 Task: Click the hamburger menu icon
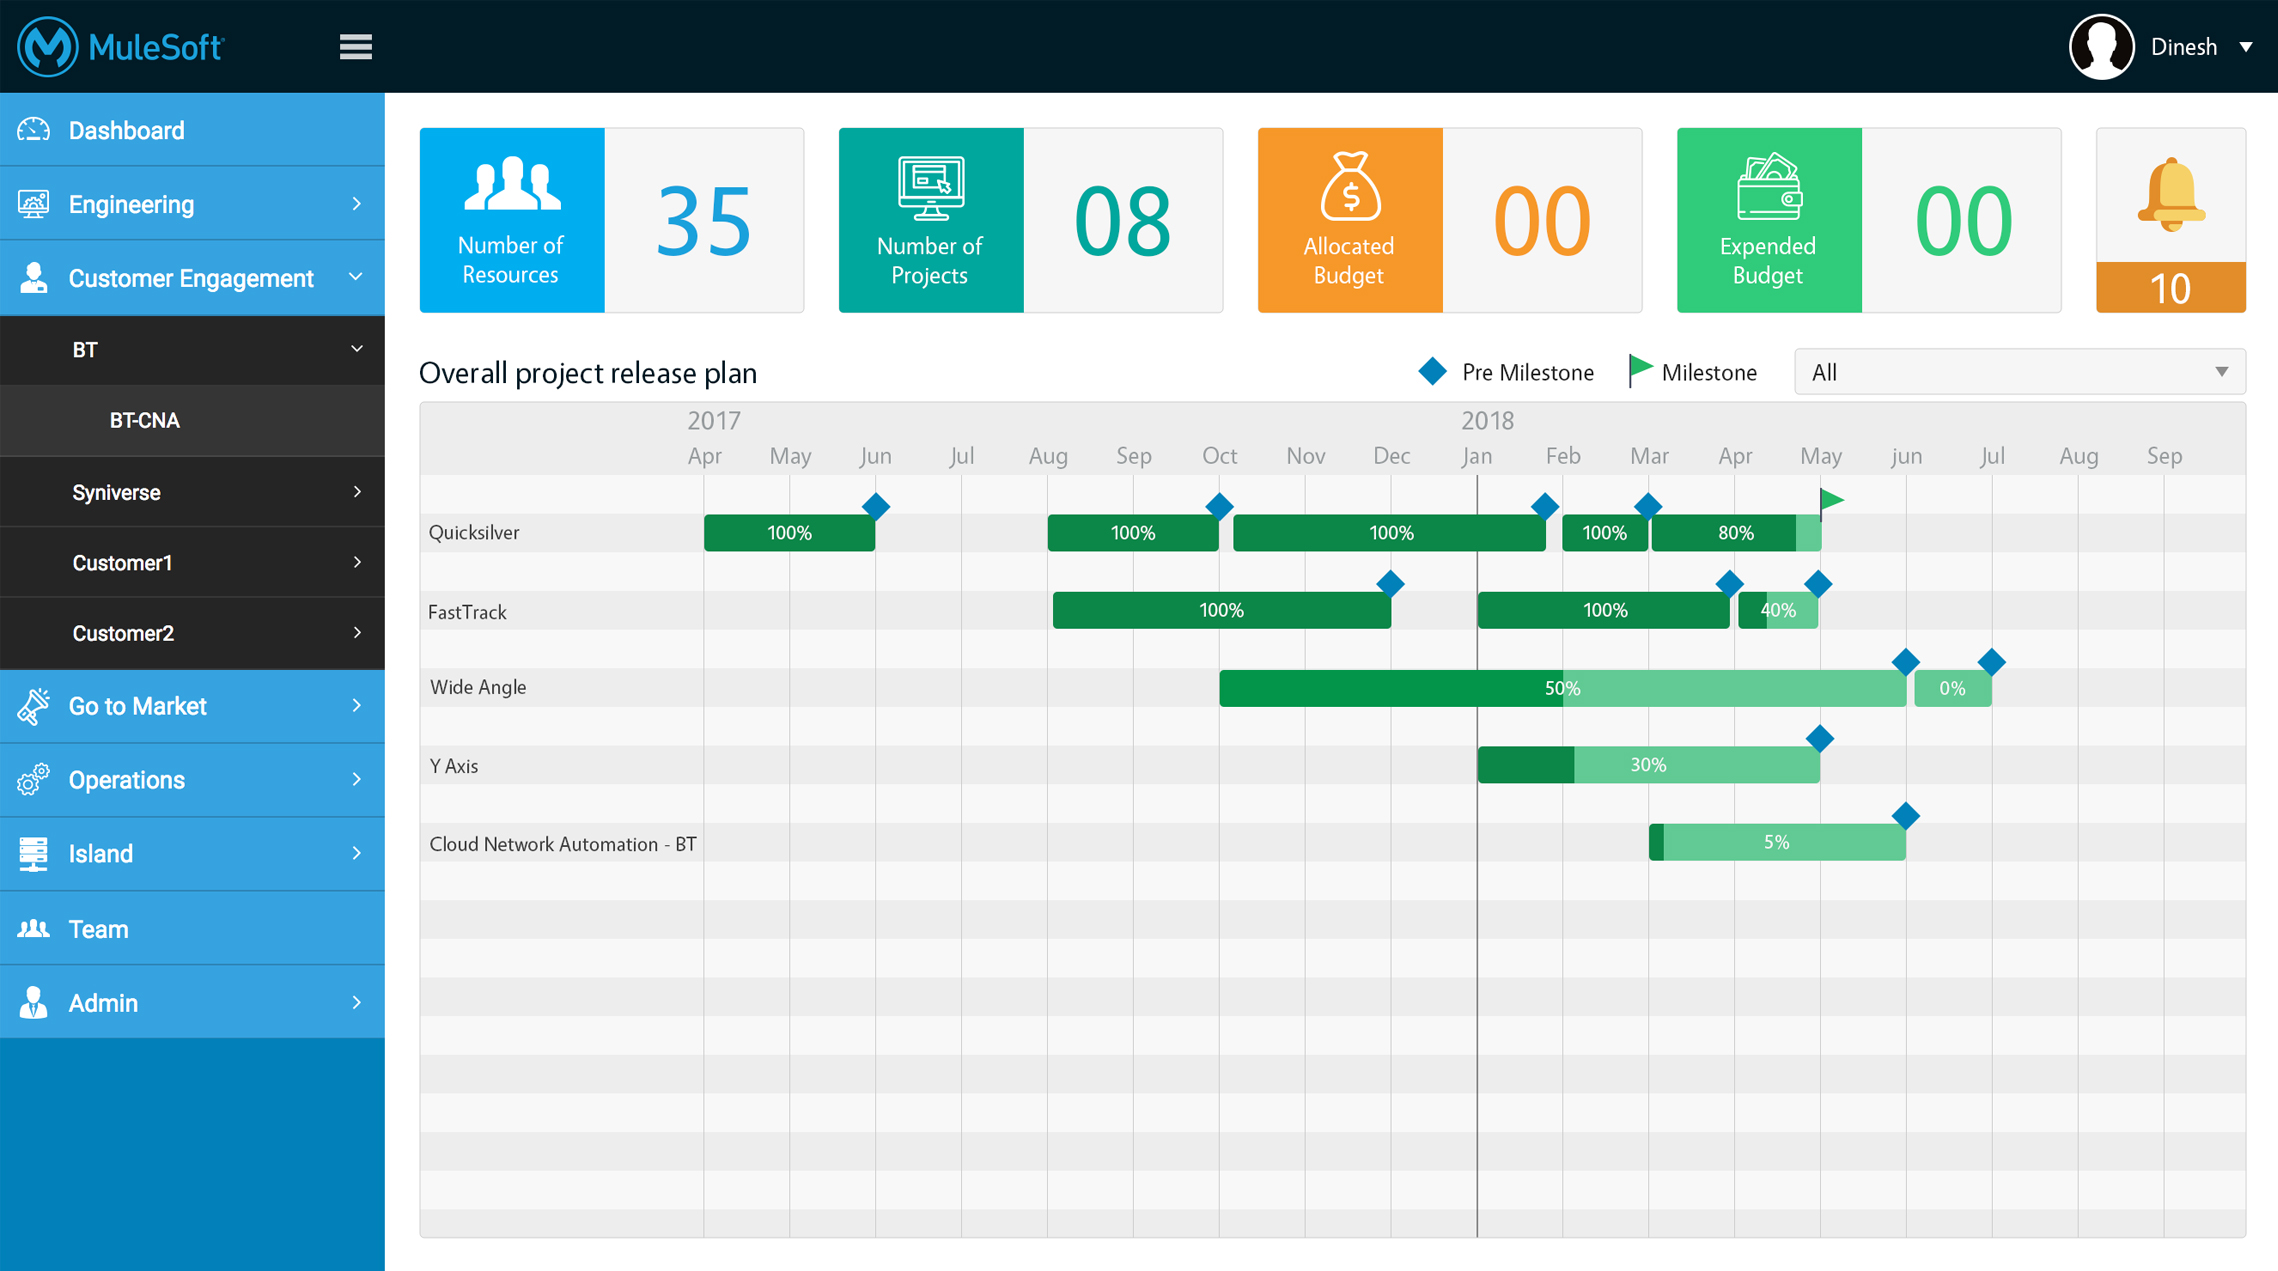(355, 47)
